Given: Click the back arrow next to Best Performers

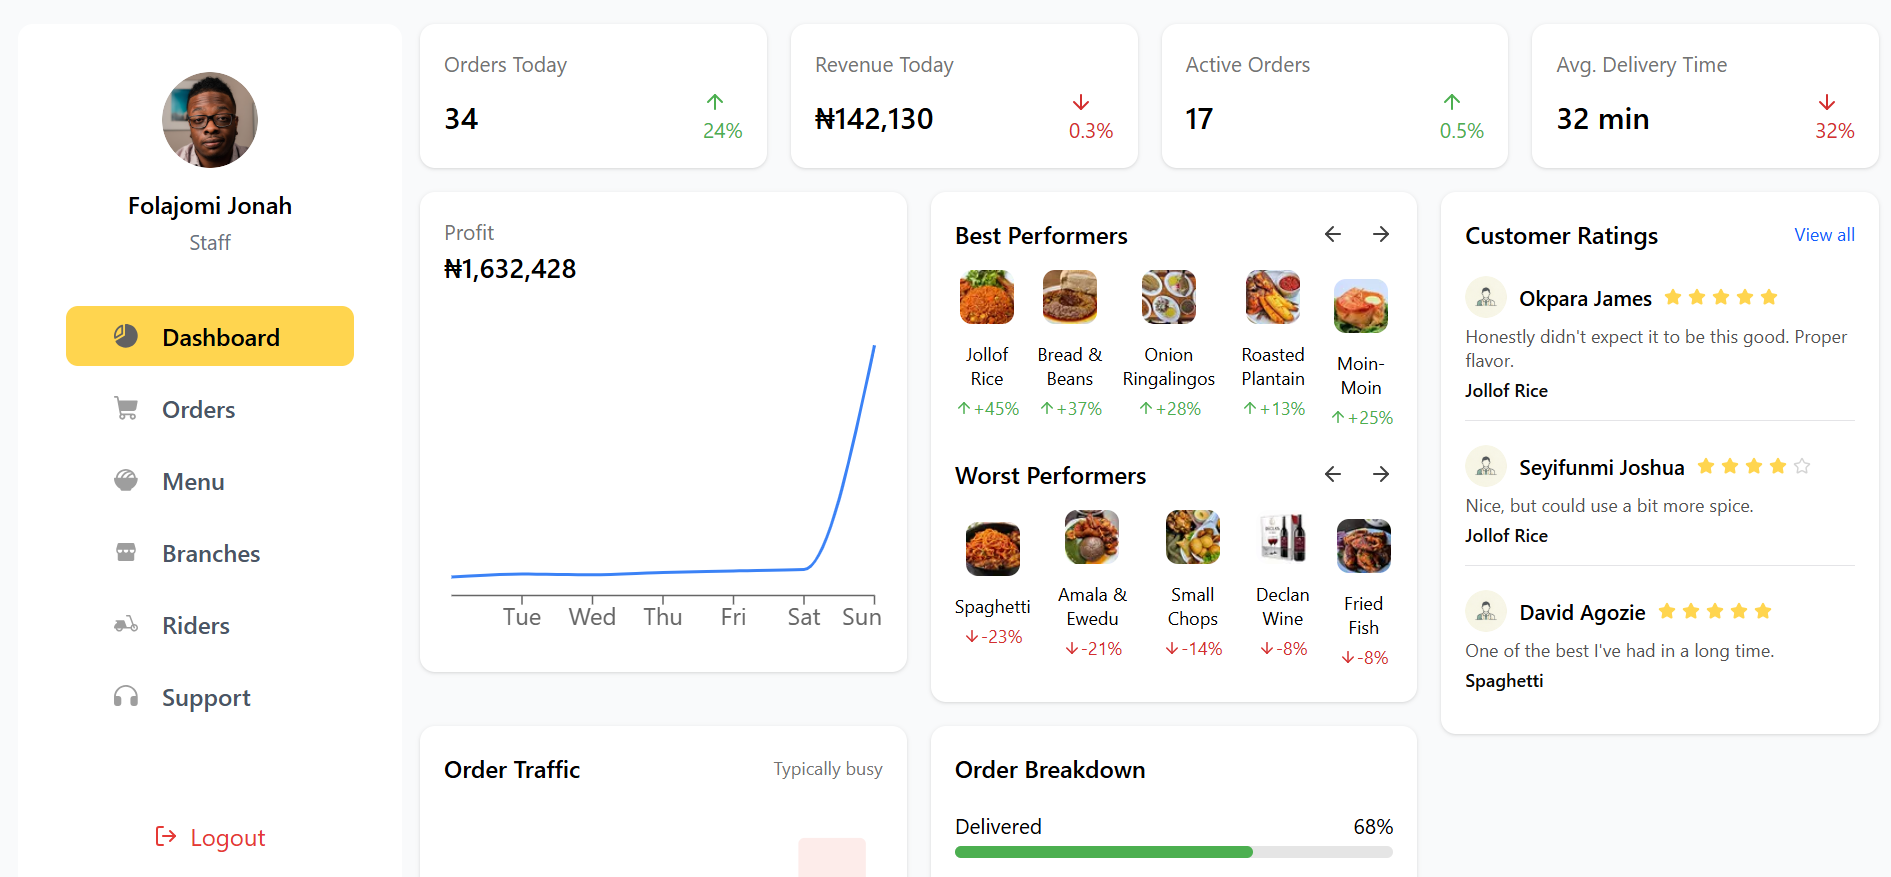Looking at the screenshot, I should (1331, 234).
